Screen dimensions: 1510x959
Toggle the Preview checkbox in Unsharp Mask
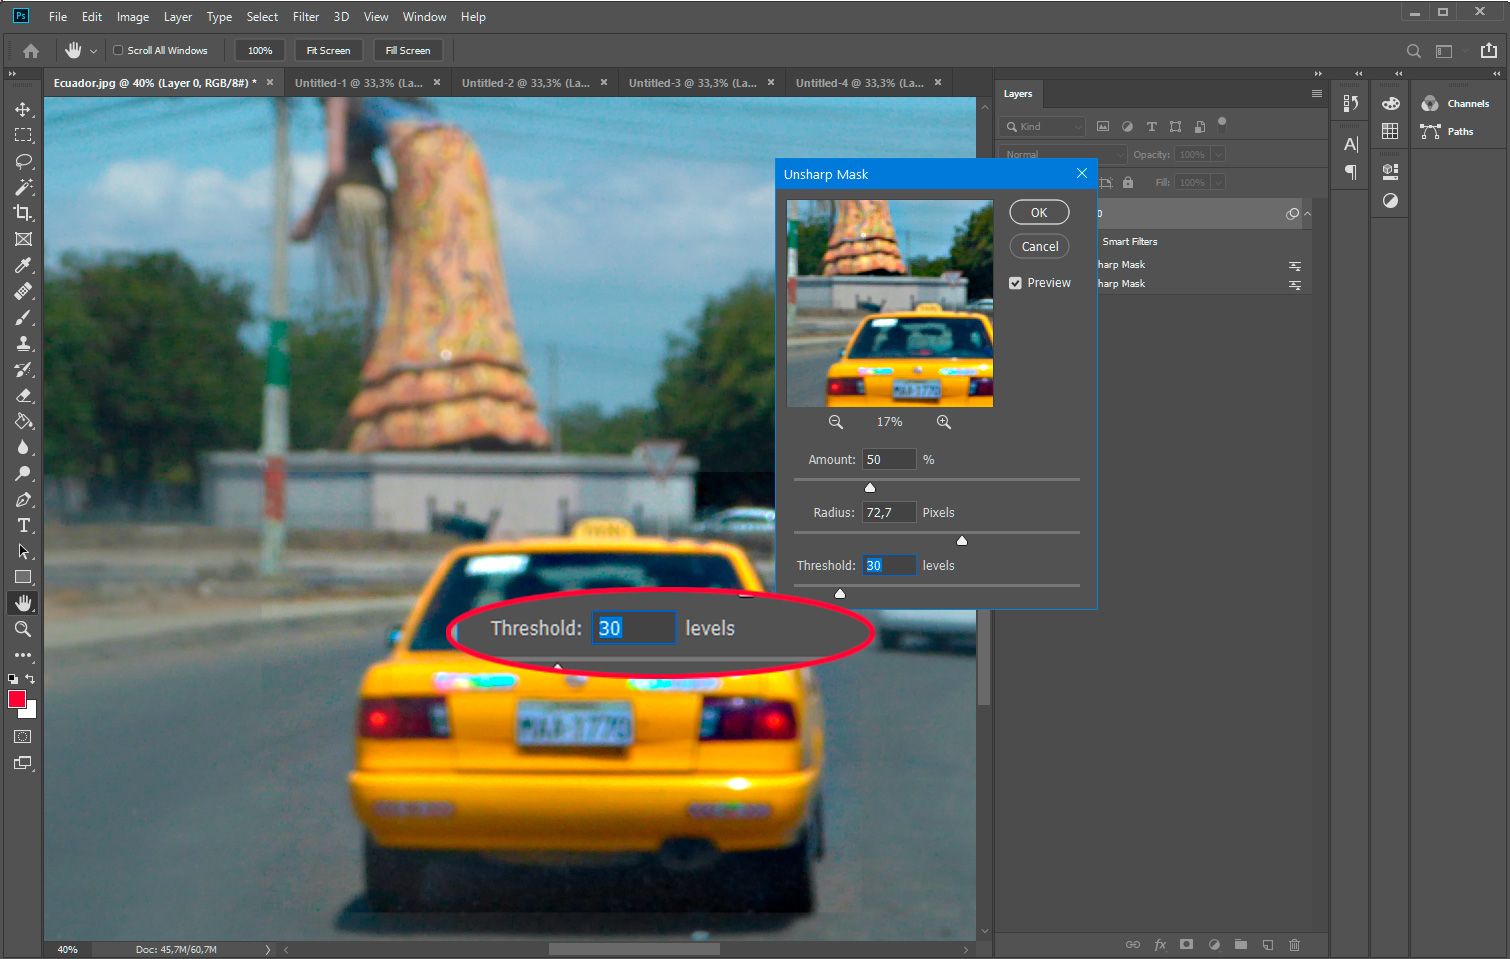[x=1015, y=283]
